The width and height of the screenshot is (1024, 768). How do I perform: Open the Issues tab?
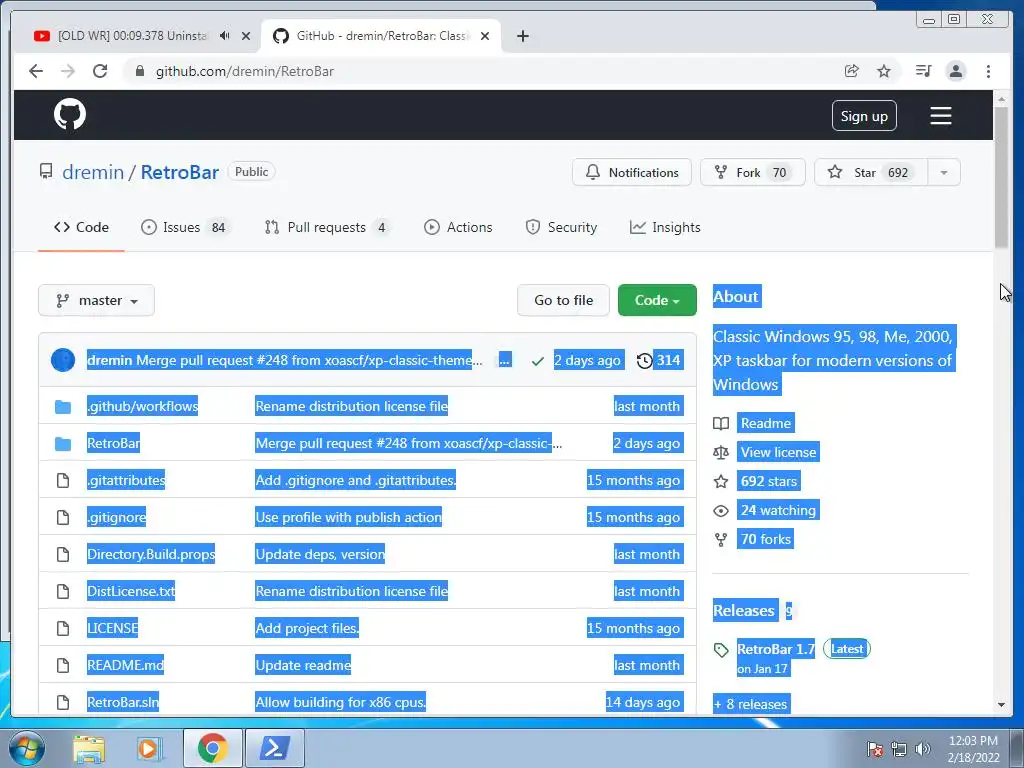click(x=185, y=227)
